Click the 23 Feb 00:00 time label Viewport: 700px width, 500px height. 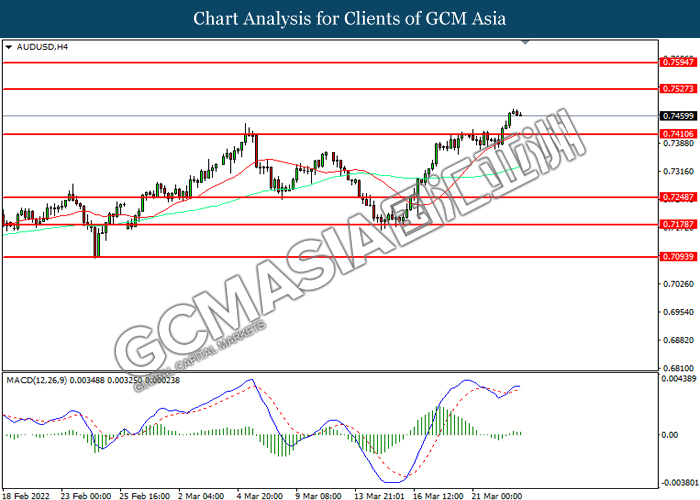pos(86,496)
